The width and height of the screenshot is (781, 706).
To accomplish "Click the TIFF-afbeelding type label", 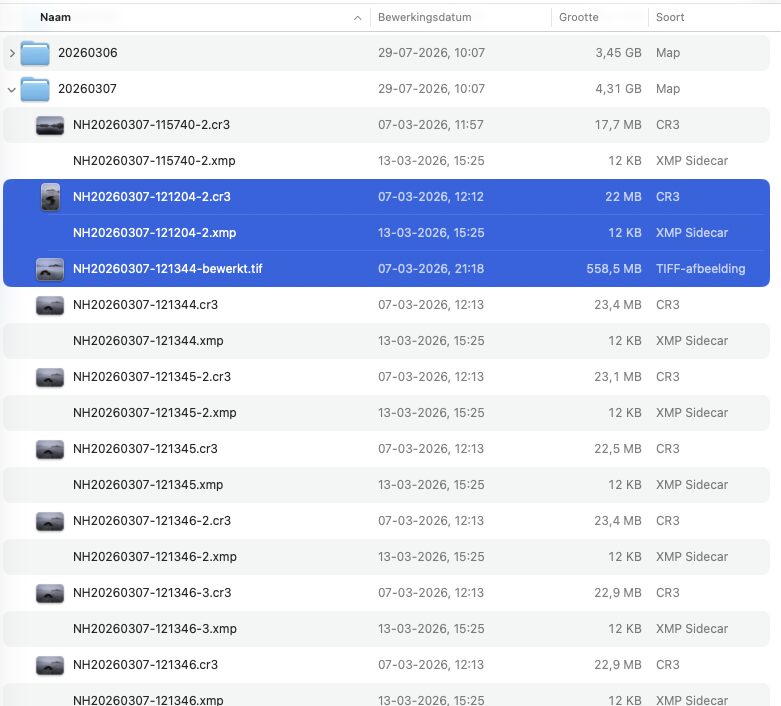I will coord(700,269).
